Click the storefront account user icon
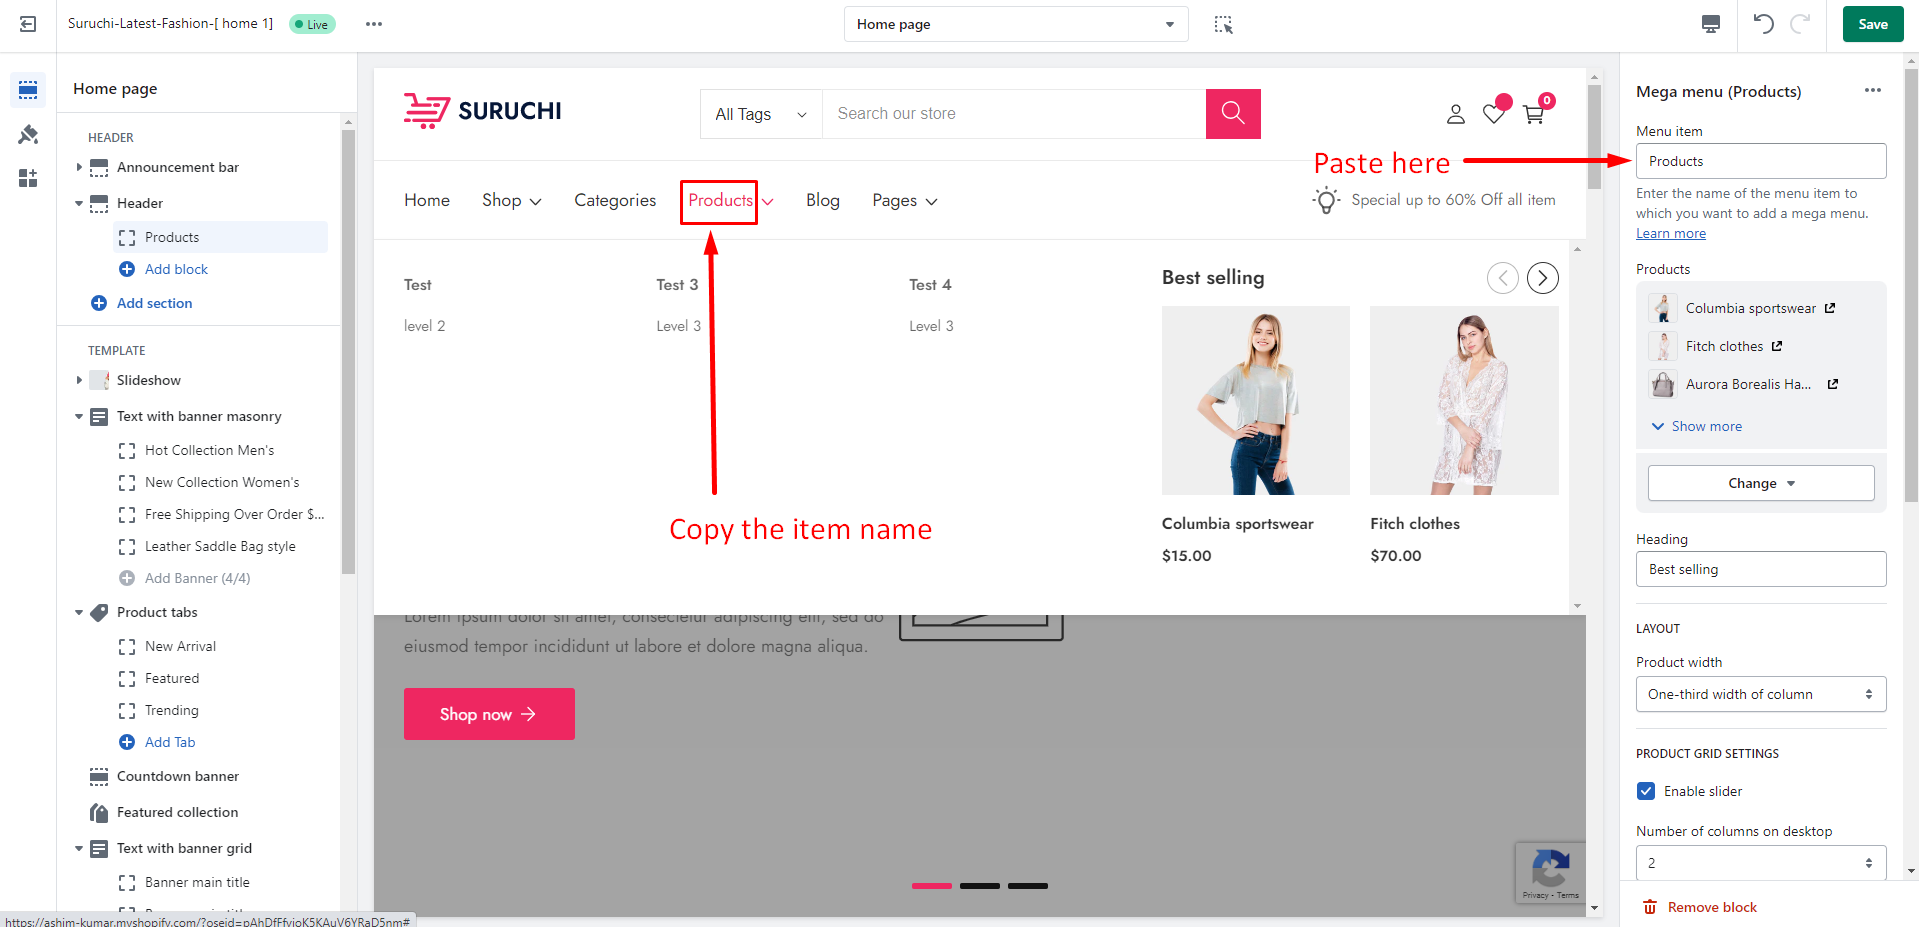Image resolution: width=1919 pixels, height=927 pixels. (x=1456, y=114)
